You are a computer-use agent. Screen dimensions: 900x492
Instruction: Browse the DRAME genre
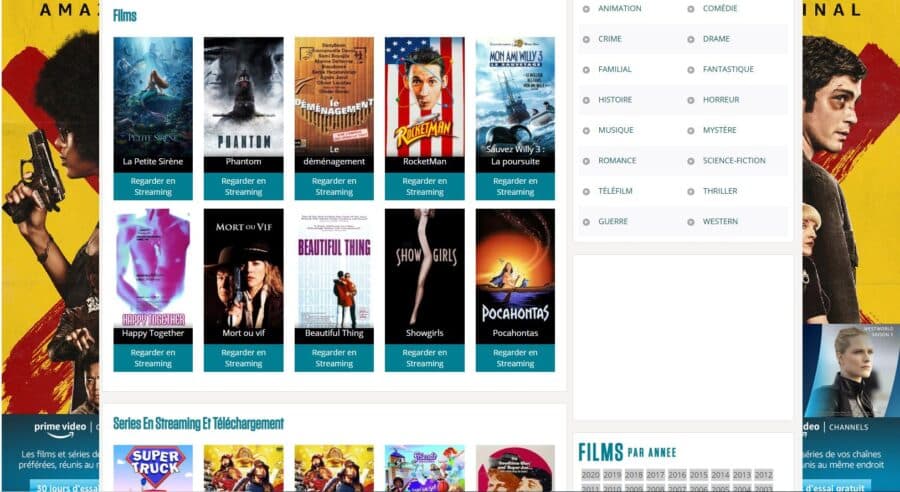(716, 39)
